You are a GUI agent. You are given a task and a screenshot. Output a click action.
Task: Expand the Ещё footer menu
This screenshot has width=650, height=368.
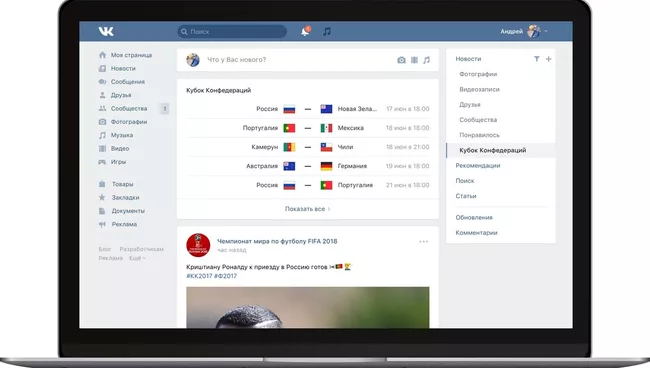pos(137,258)
